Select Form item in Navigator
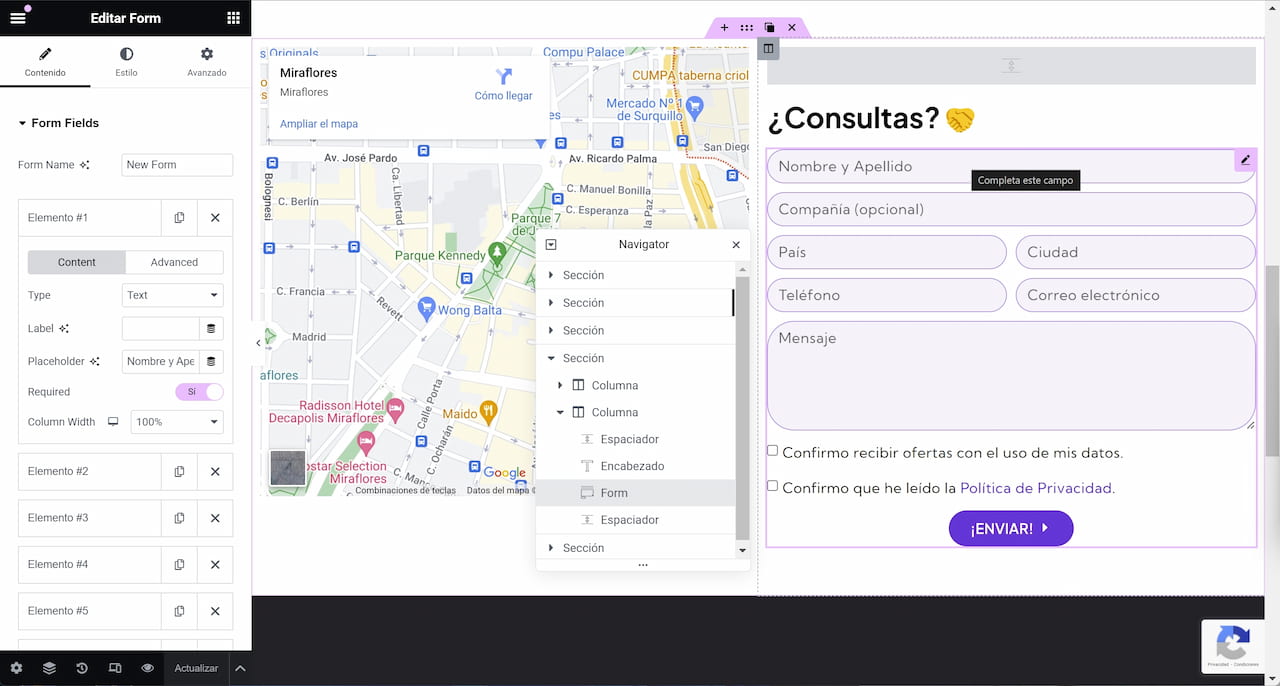 636,493
